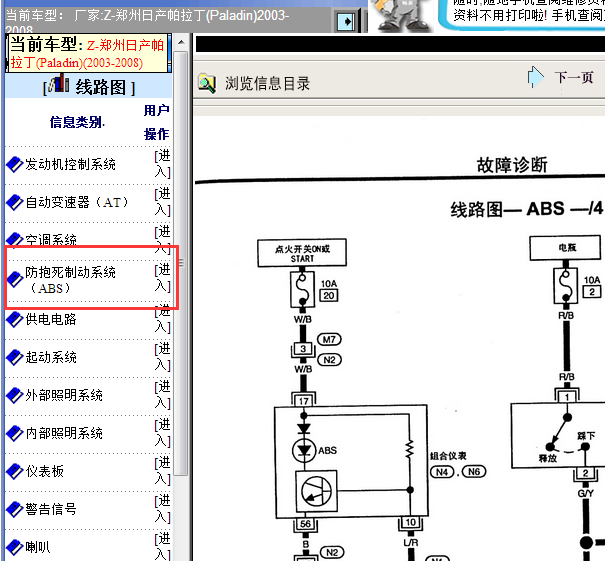Open 发动机控制系统 via its [进入] link
The width and height of the screenshot is (605, 561).
tap(162, 164)
